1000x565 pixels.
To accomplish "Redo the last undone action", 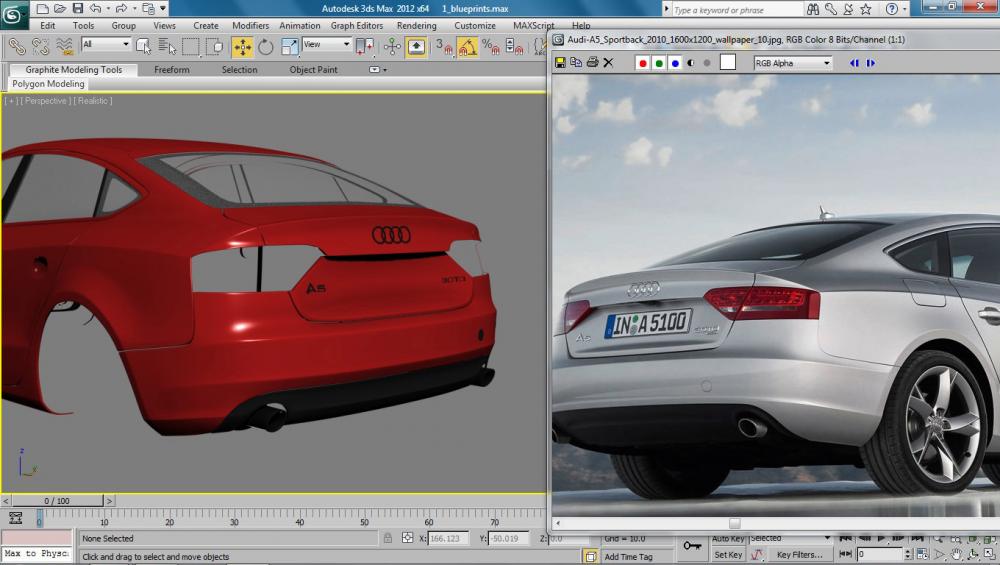I will pyautogui.click(x=122, y=8).
